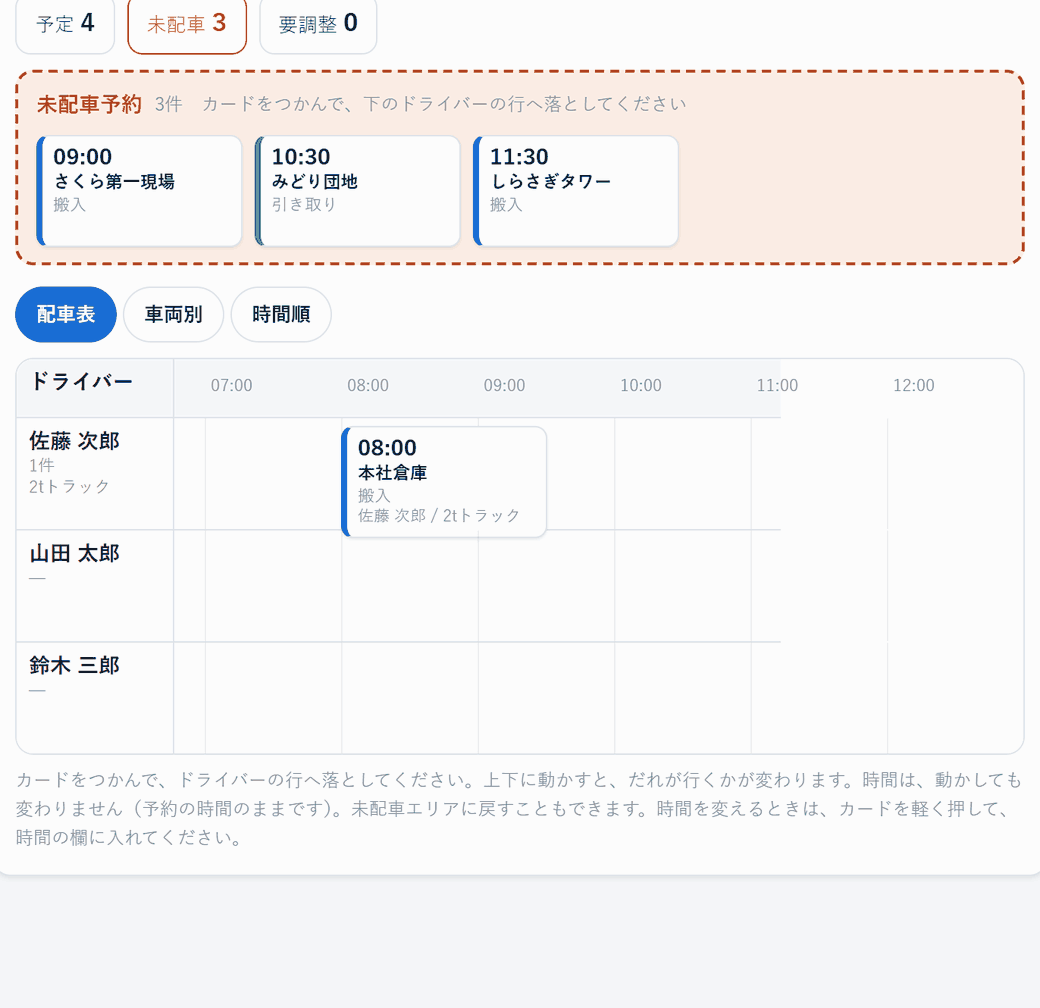Image resolution: width=1040 pixels, height=1008 pixels.
Task: Select the 未配車 3 summary chip
Action: 187,25
